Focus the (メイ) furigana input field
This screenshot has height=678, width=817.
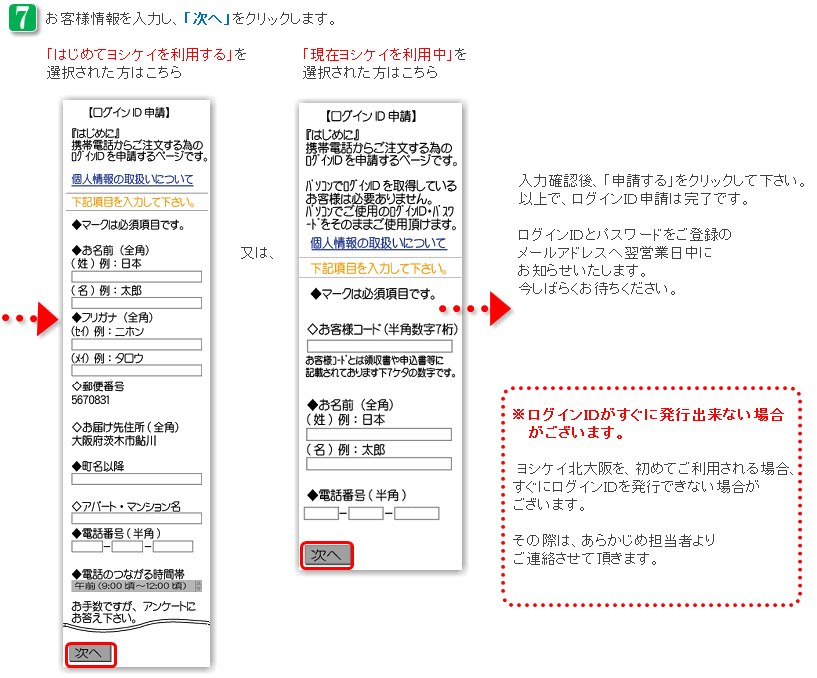(137, 370)
